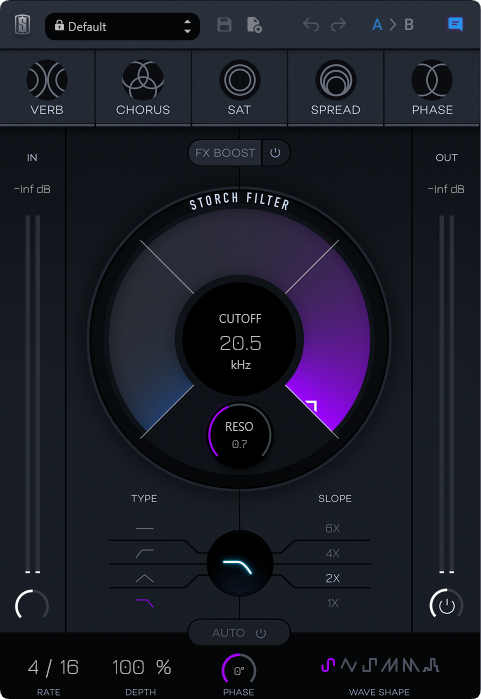Select the SAT effect module
This screenshot has height=699, width=481.
pyautogui.click(x=239, y=88)
